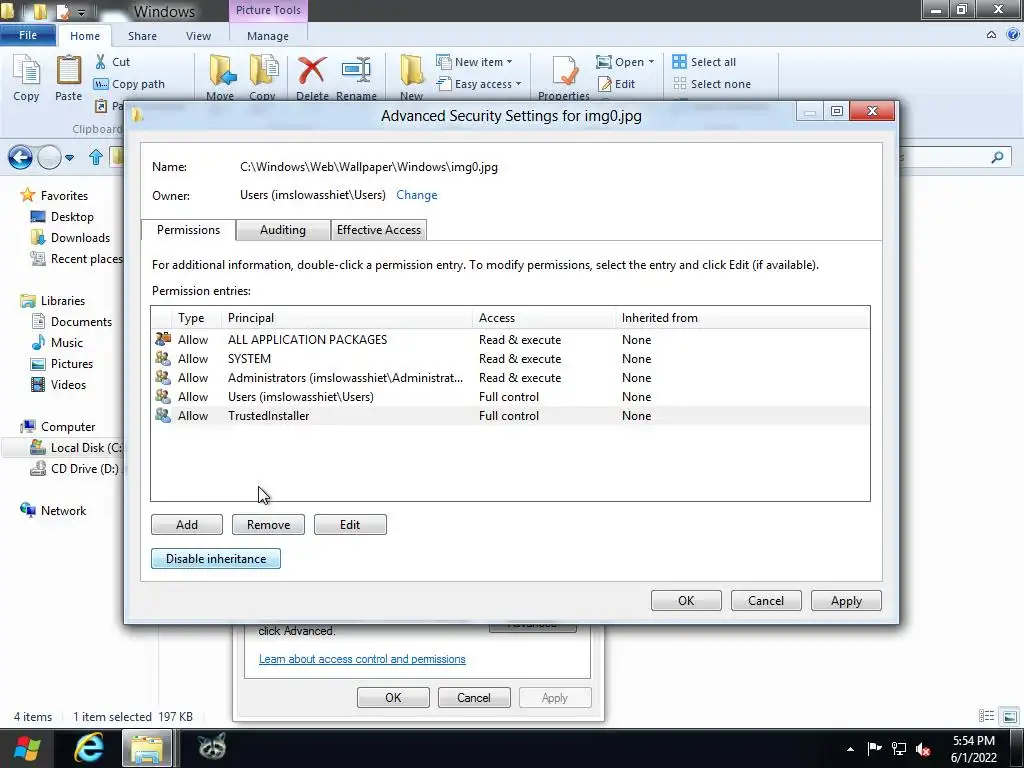1024x768 pixels.
Task: Click the Remove permission button
Action: click(x=268, y=524)
